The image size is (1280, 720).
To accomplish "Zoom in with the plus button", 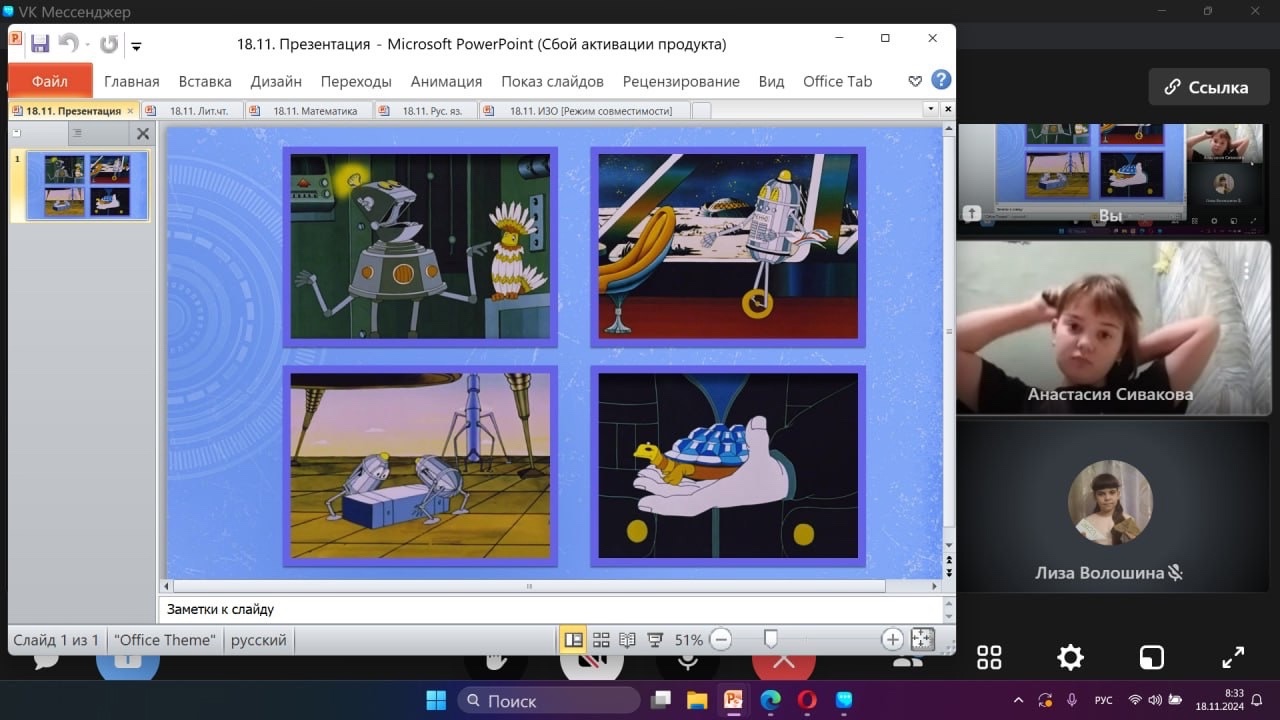I will click(892, 639).
